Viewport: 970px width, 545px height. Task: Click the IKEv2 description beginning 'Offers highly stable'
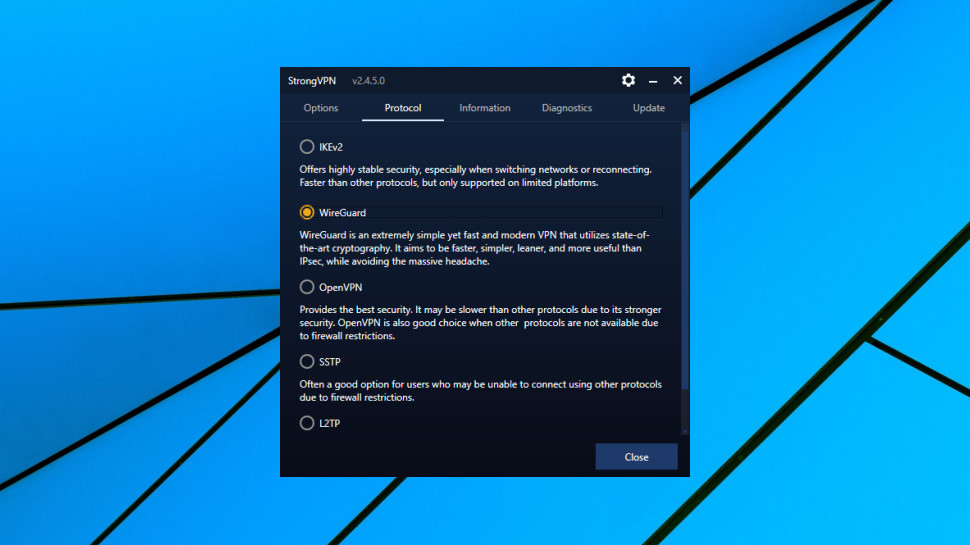click(475, 176)
